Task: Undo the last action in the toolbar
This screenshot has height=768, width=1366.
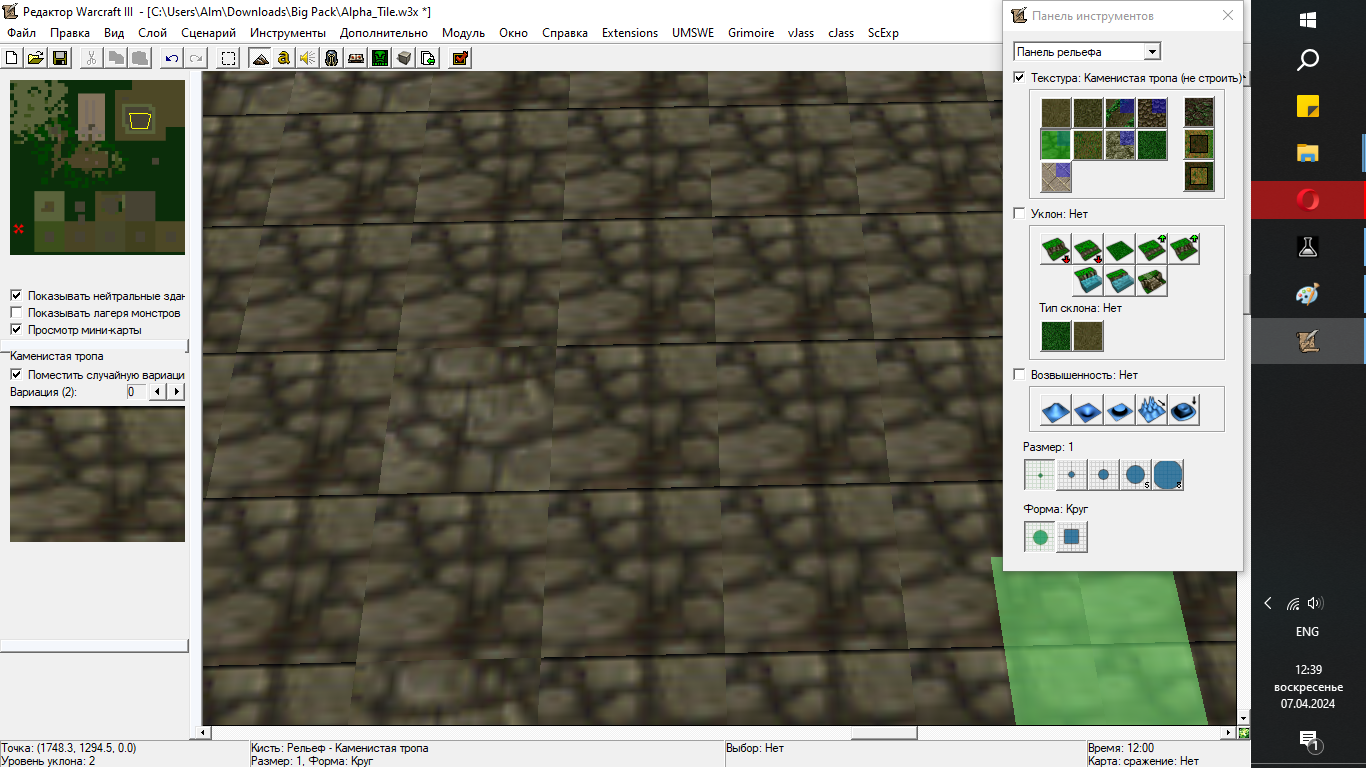Action: tap(173, 58)
